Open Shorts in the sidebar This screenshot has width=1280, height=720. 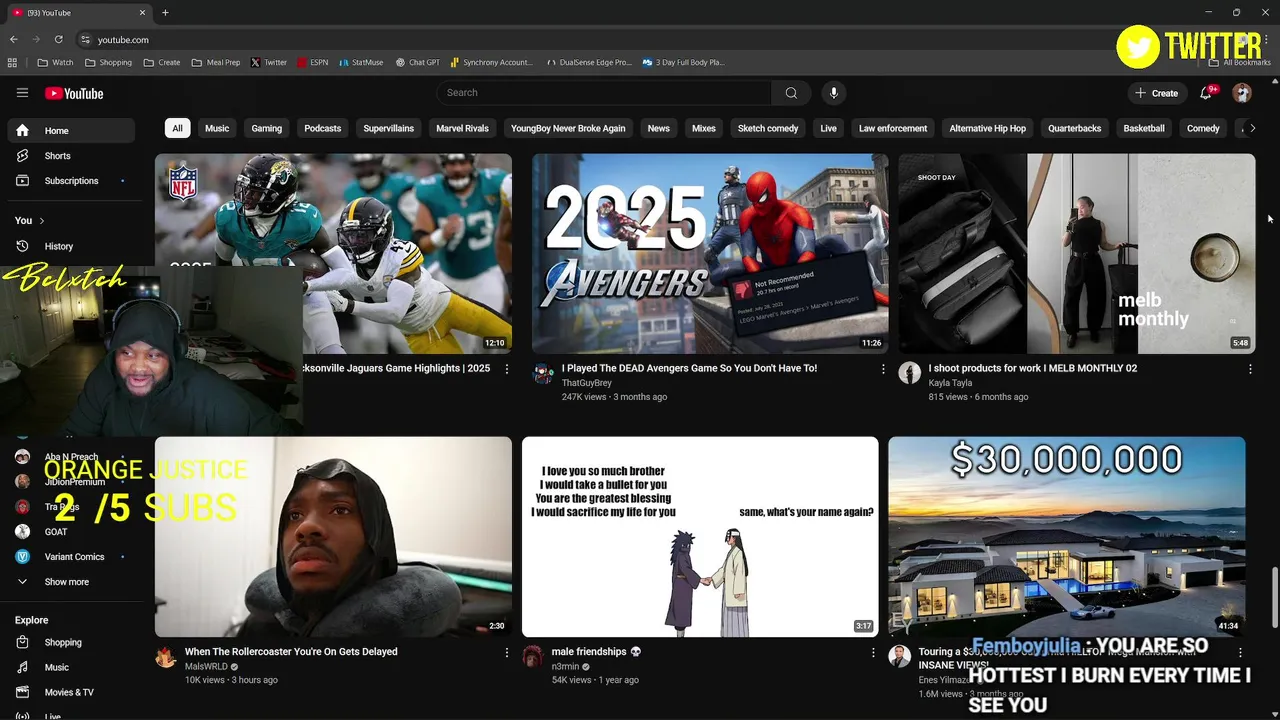tap(70, 156)
